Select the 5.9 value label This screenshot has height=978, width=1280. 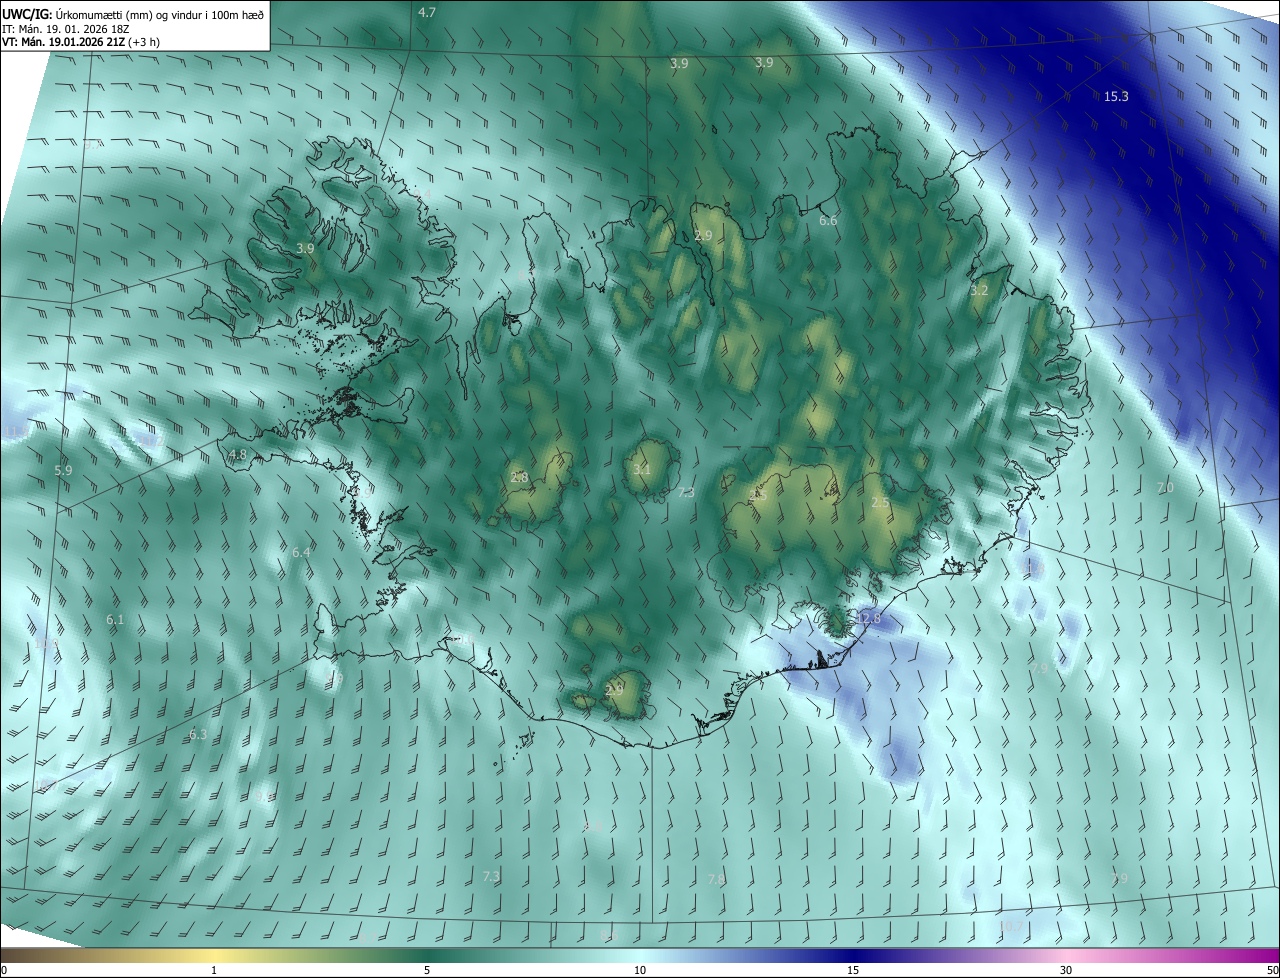point(64,470)
